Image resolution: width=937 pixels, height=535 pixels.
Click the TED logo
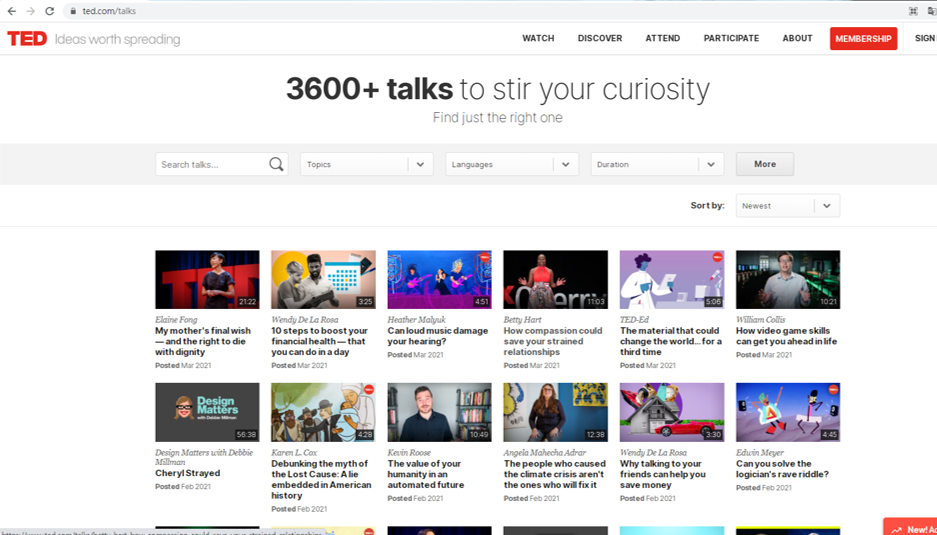[27, 39]
